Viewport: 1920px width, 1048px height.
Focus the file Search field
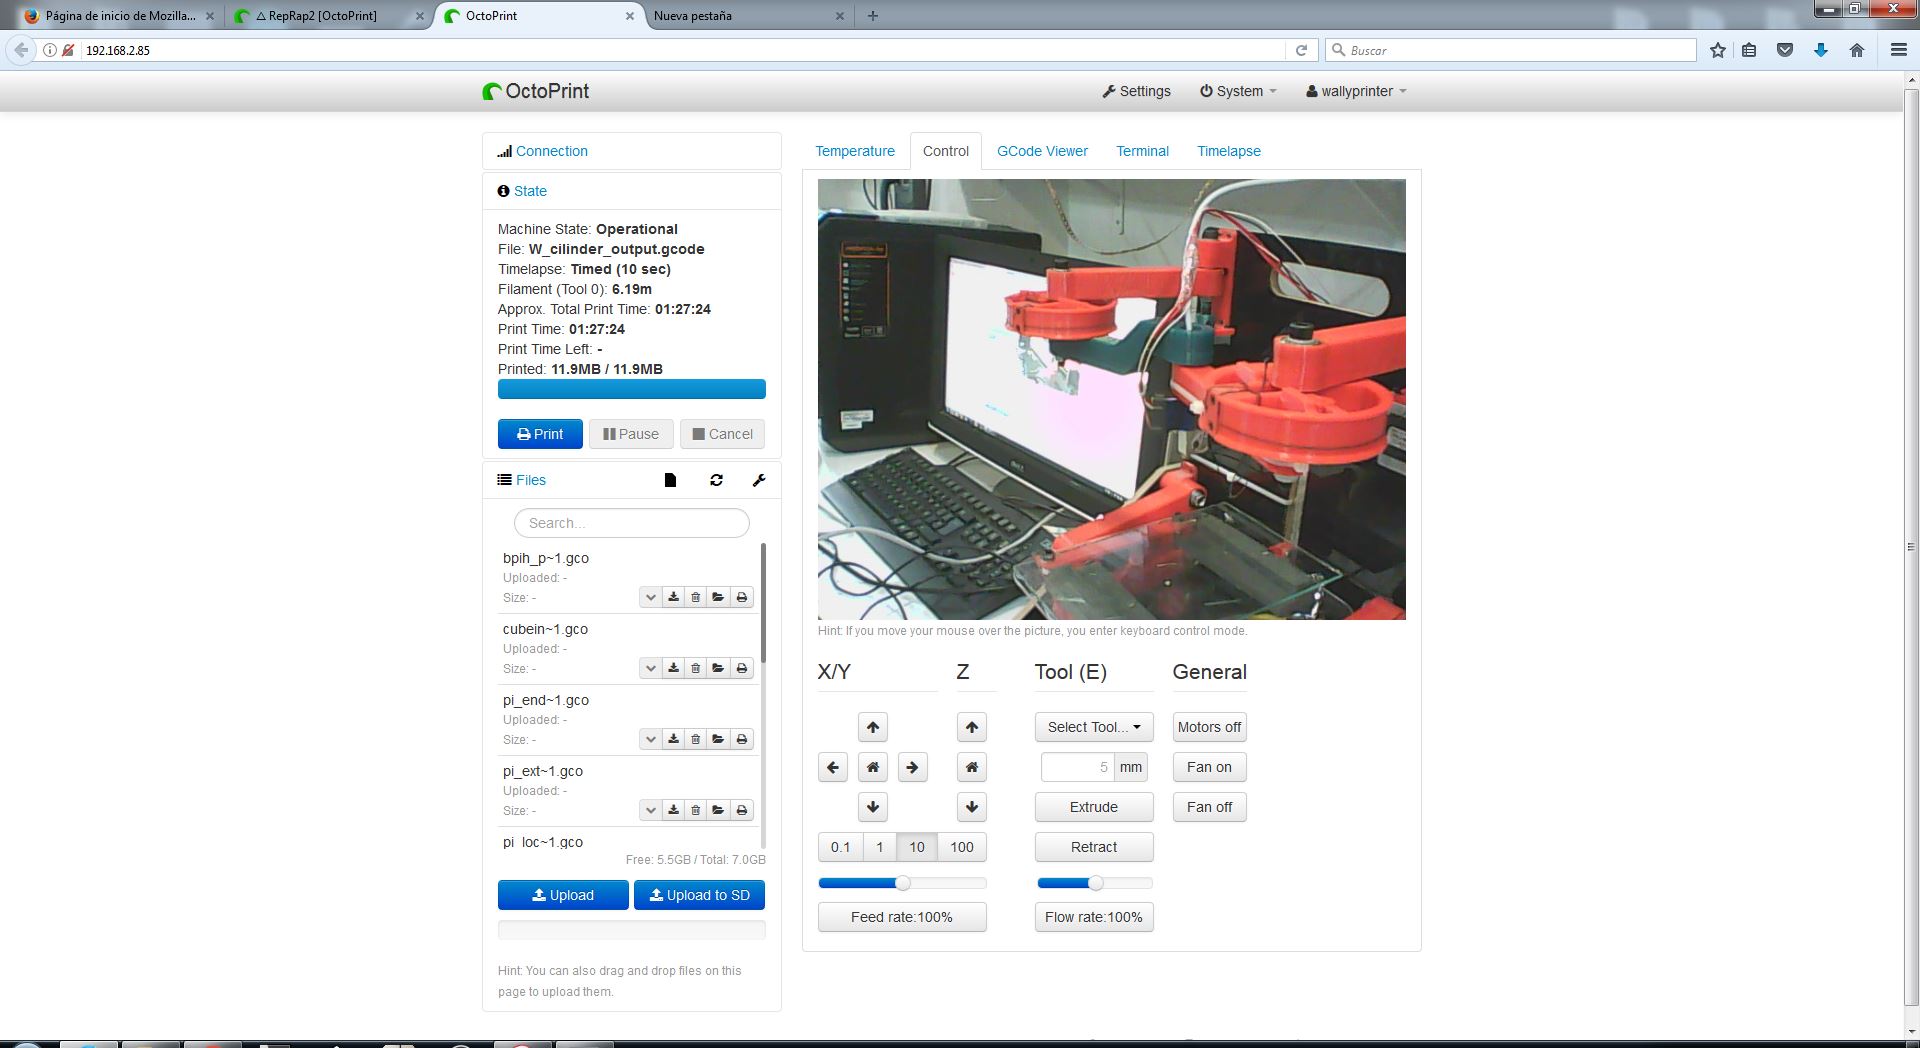632,523
